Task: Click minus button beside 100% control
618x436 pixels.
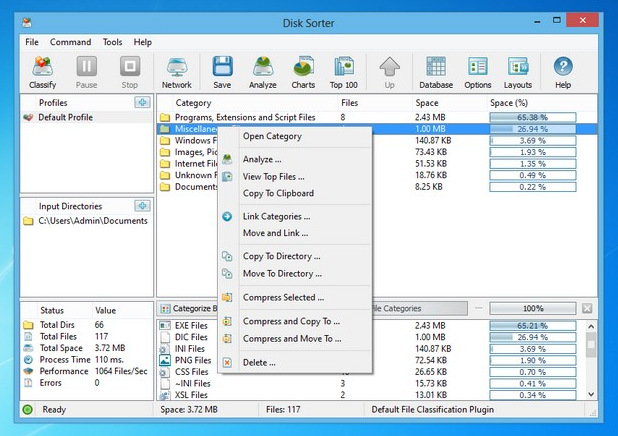Action: (478, 308)
